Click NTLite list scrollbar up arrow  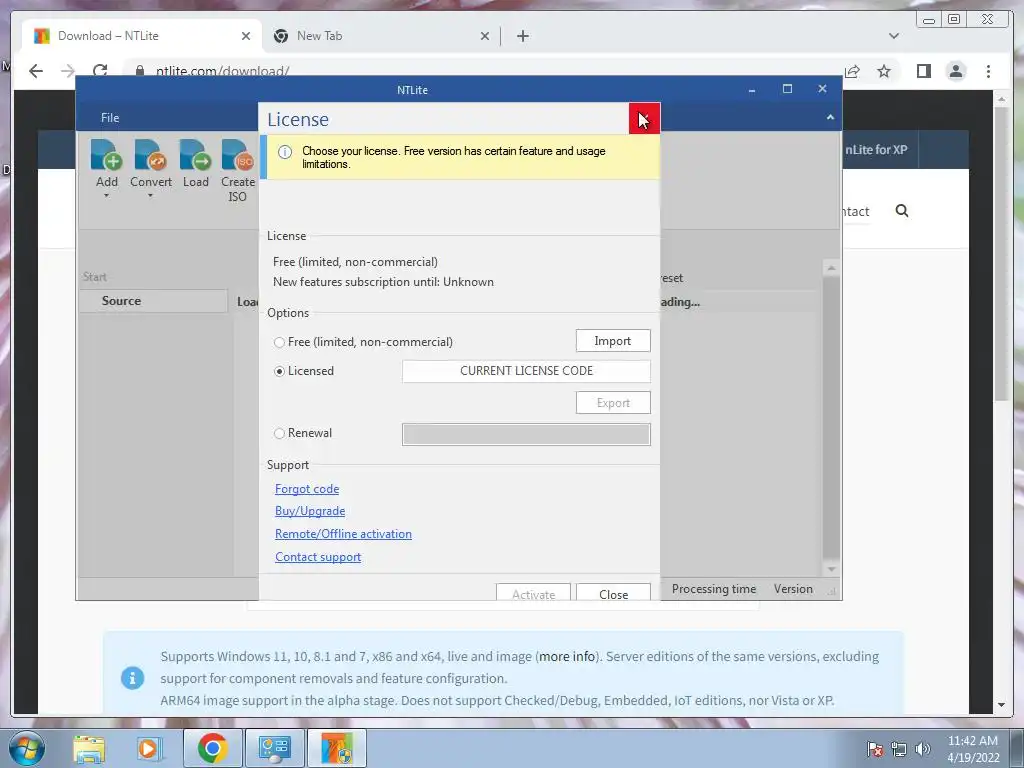[x=831, y=268]
